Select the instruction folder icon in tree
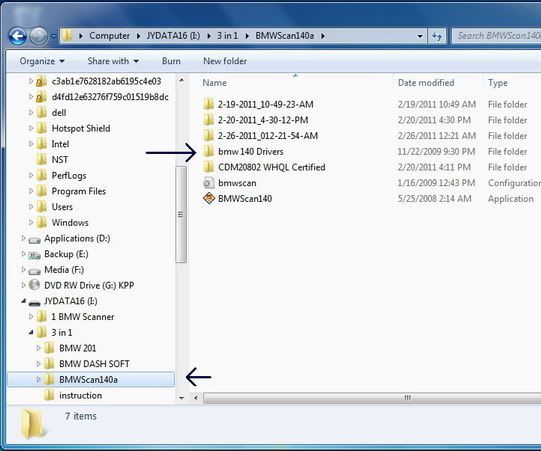Viewport: 541px width, 451px height. click(49, 395)
